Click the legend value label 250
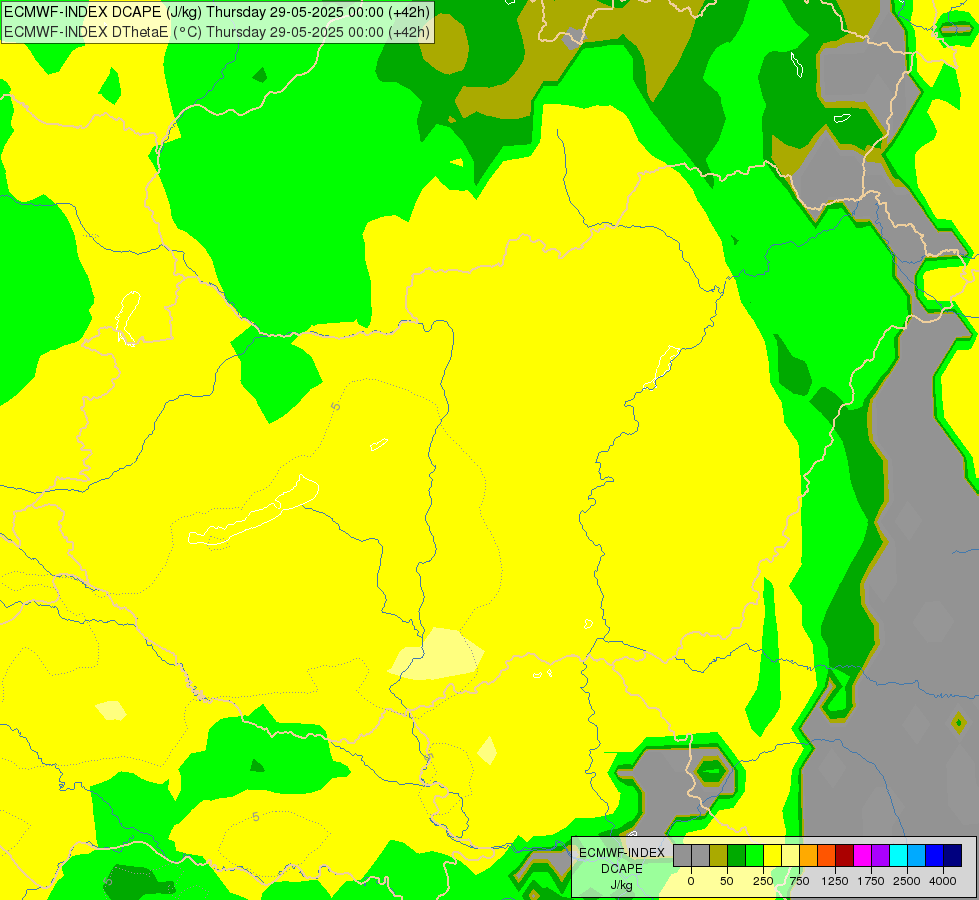Screen dimensions: 979x900 click(763, 881)
